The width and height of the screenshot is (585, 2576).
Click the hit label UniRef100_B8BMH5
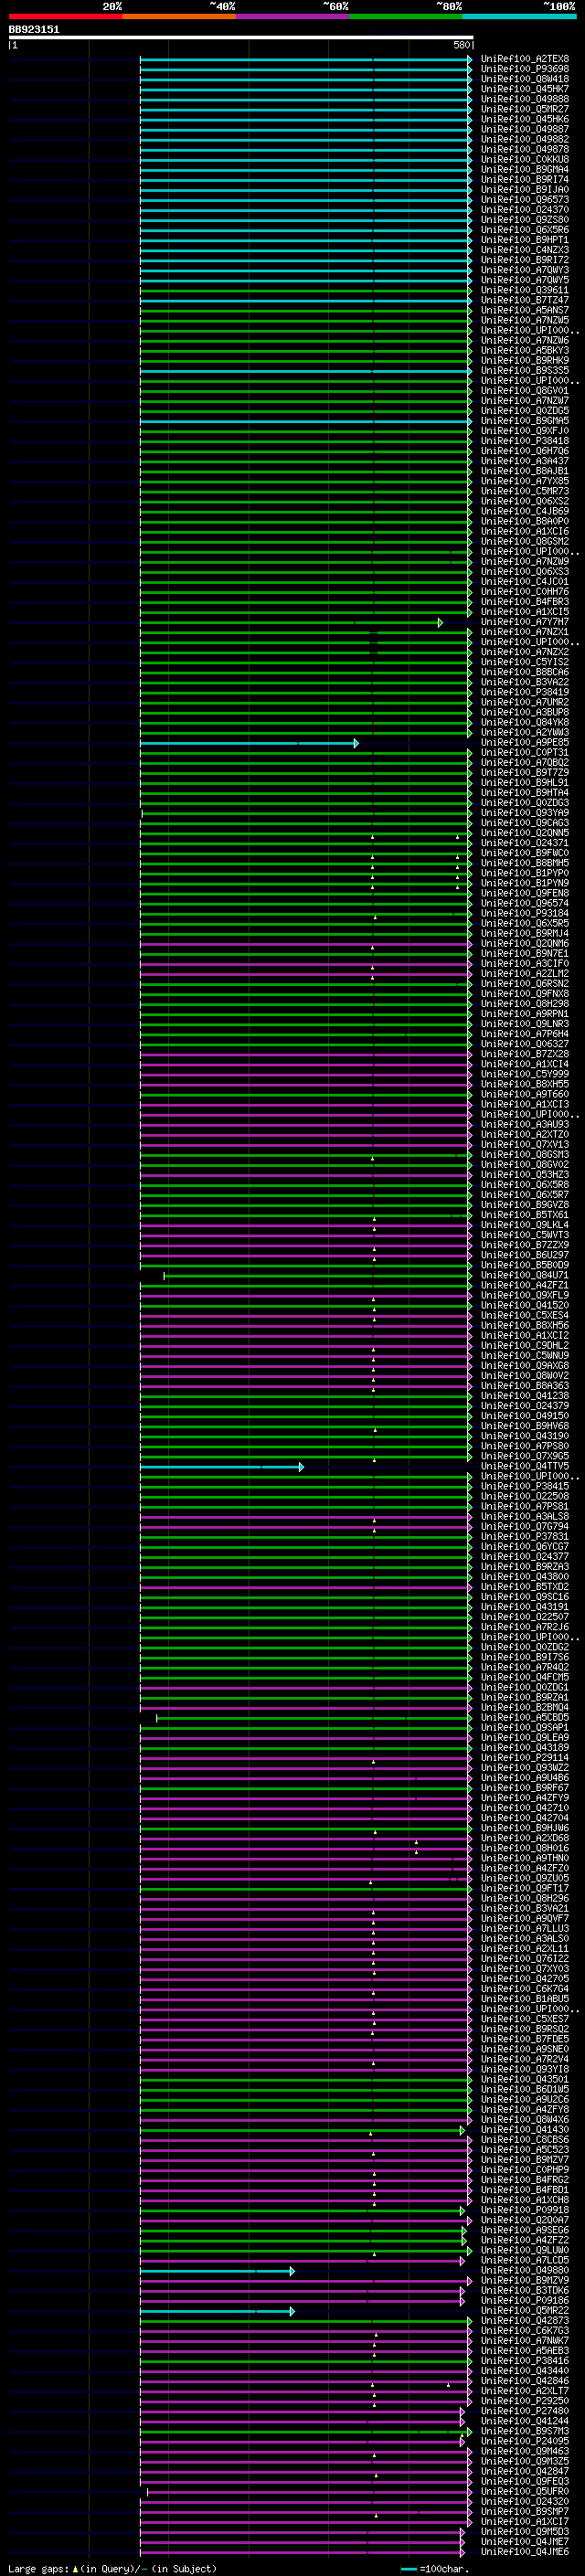click(x=525, y=863)
